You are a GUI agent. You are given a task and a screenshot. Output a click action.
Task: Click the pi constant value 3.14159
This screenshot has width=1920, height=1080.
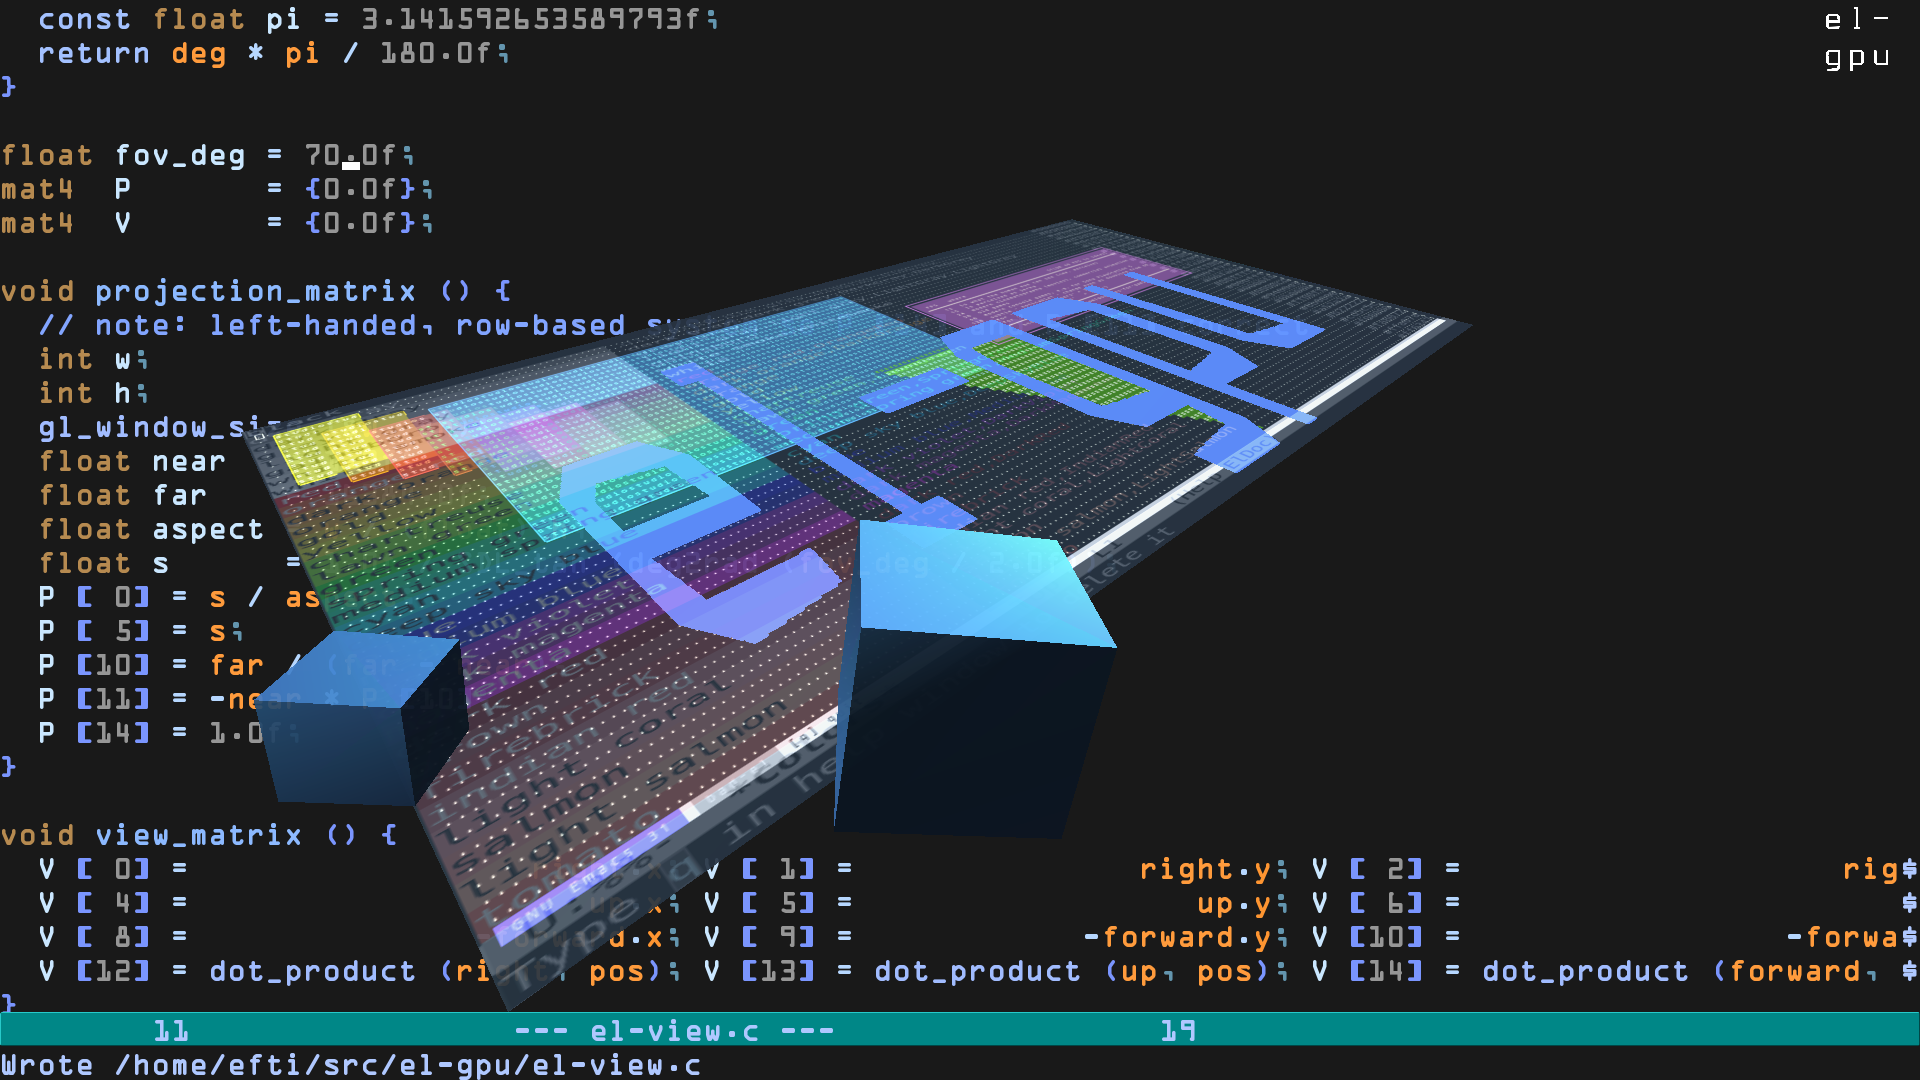pyautogui.click(x=530, y=19)
